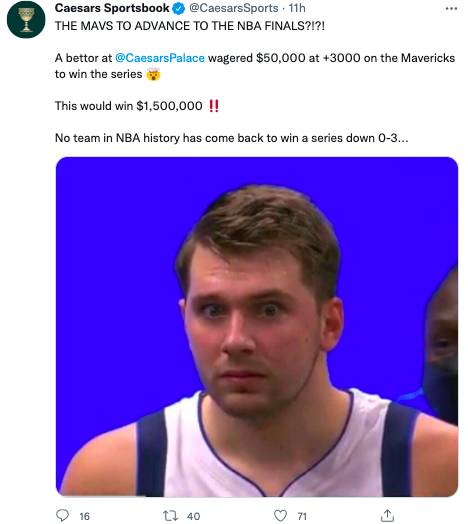
Task: Click the MAVS TO ADVANCE headline text
Action: point(190,26)
